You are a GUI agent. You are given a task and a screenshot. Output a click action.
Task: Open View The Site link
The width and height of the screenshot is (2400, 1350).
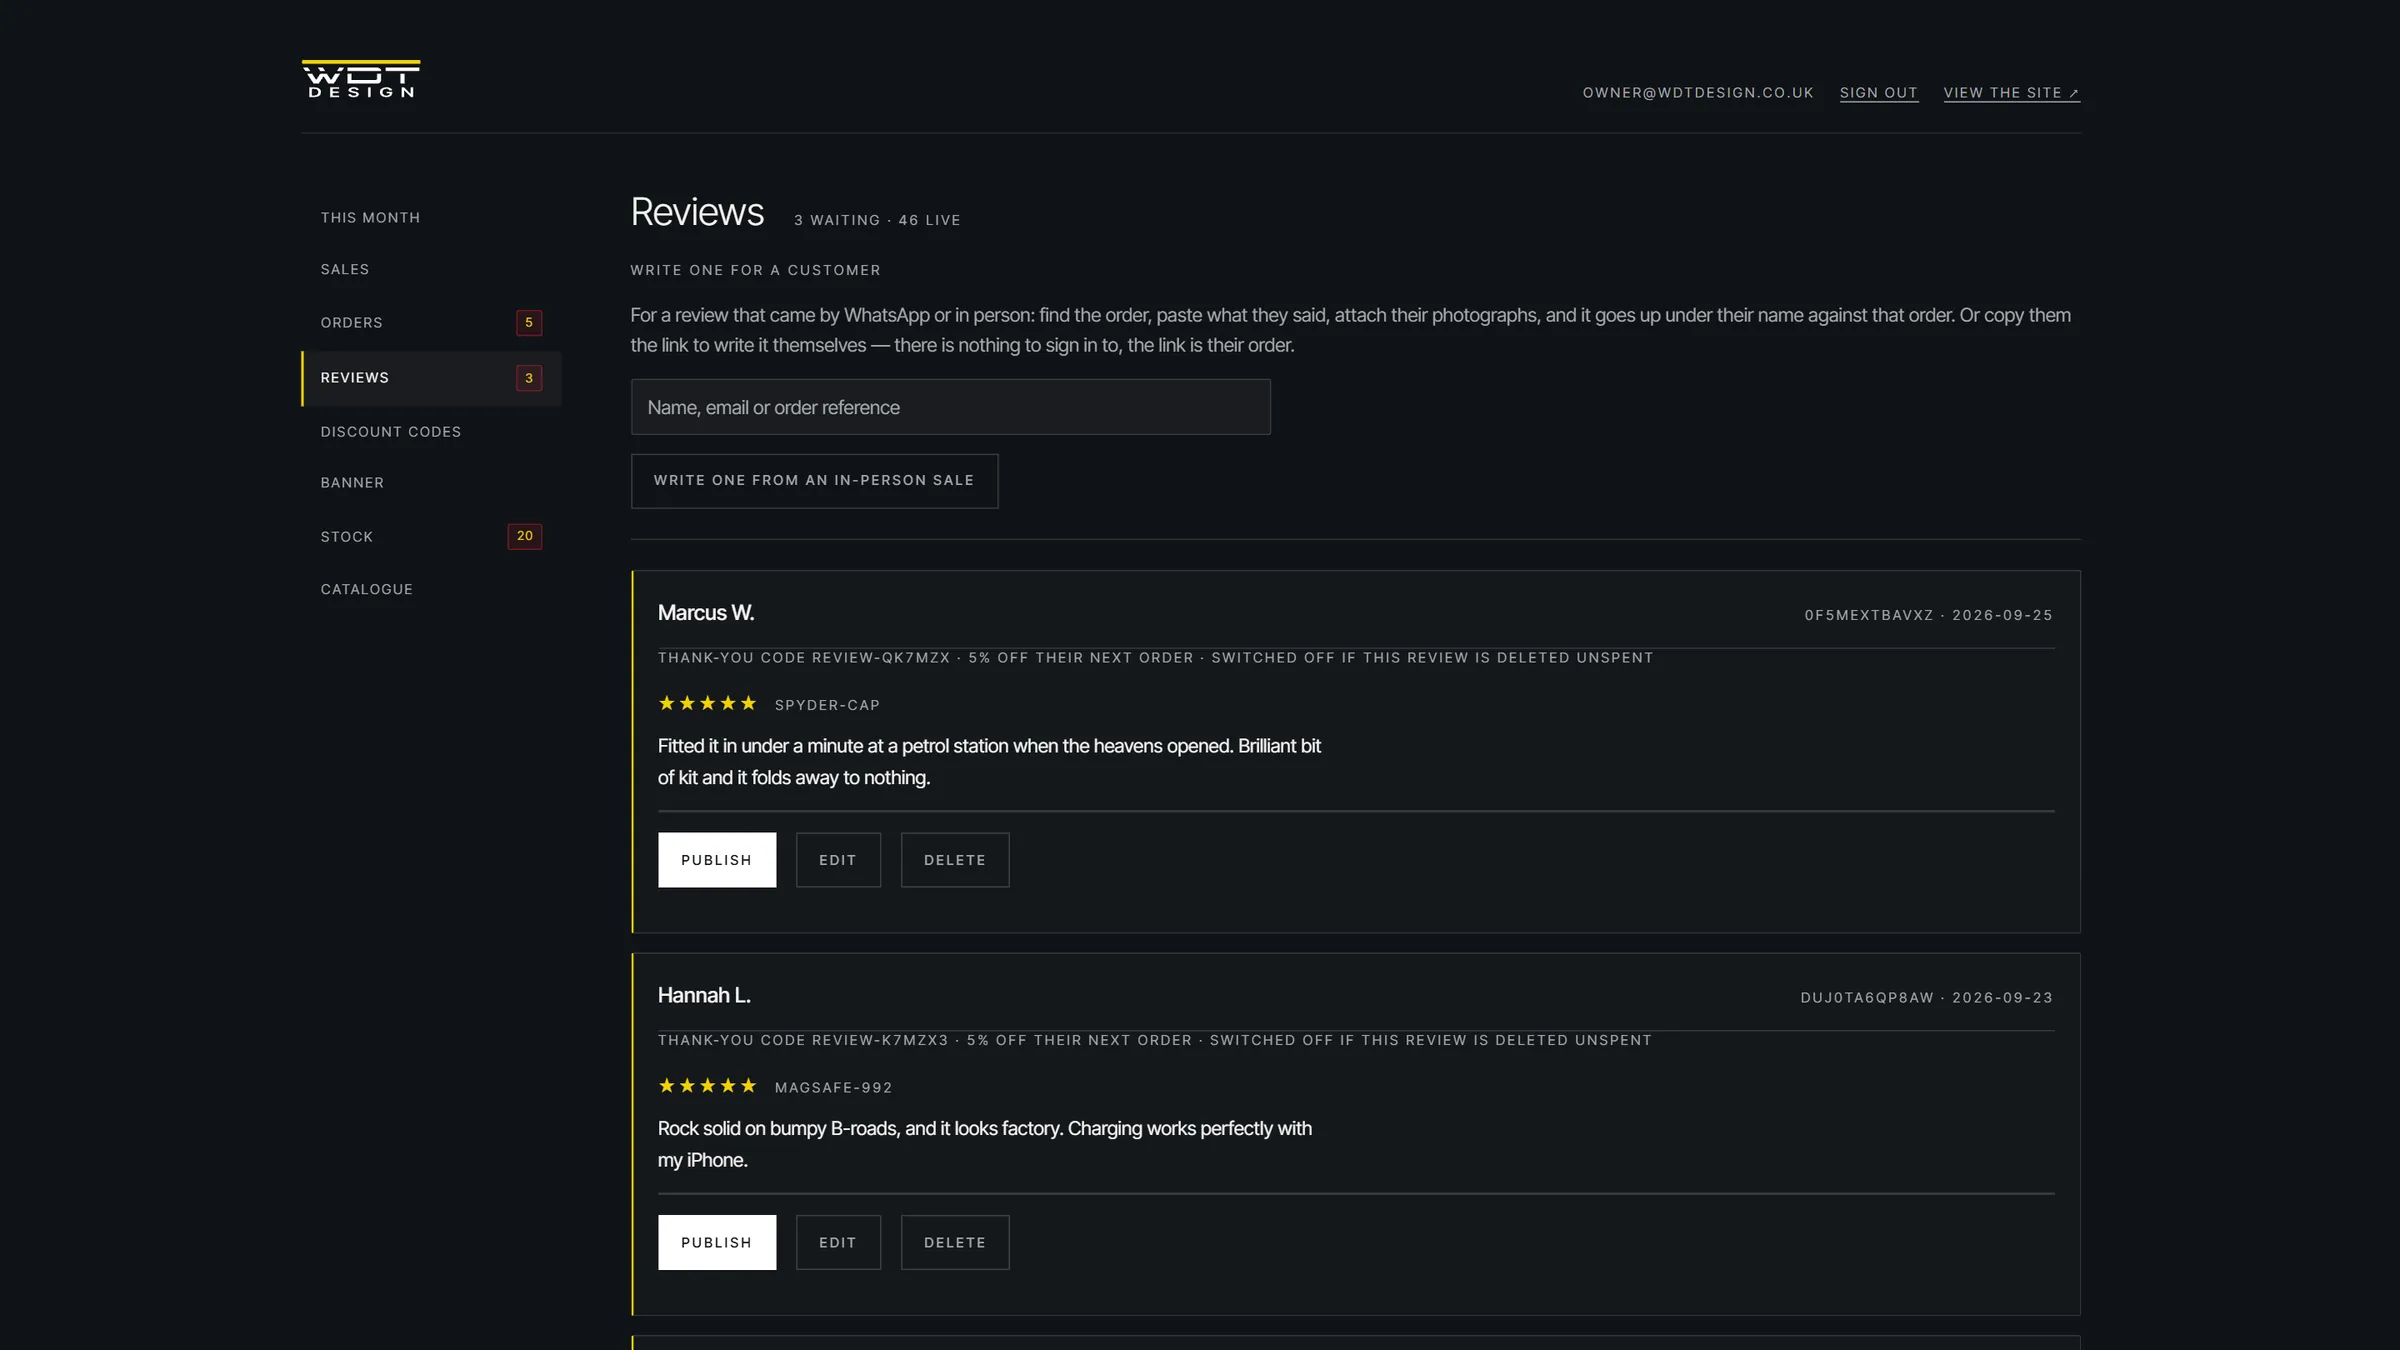click(2011, 93)
